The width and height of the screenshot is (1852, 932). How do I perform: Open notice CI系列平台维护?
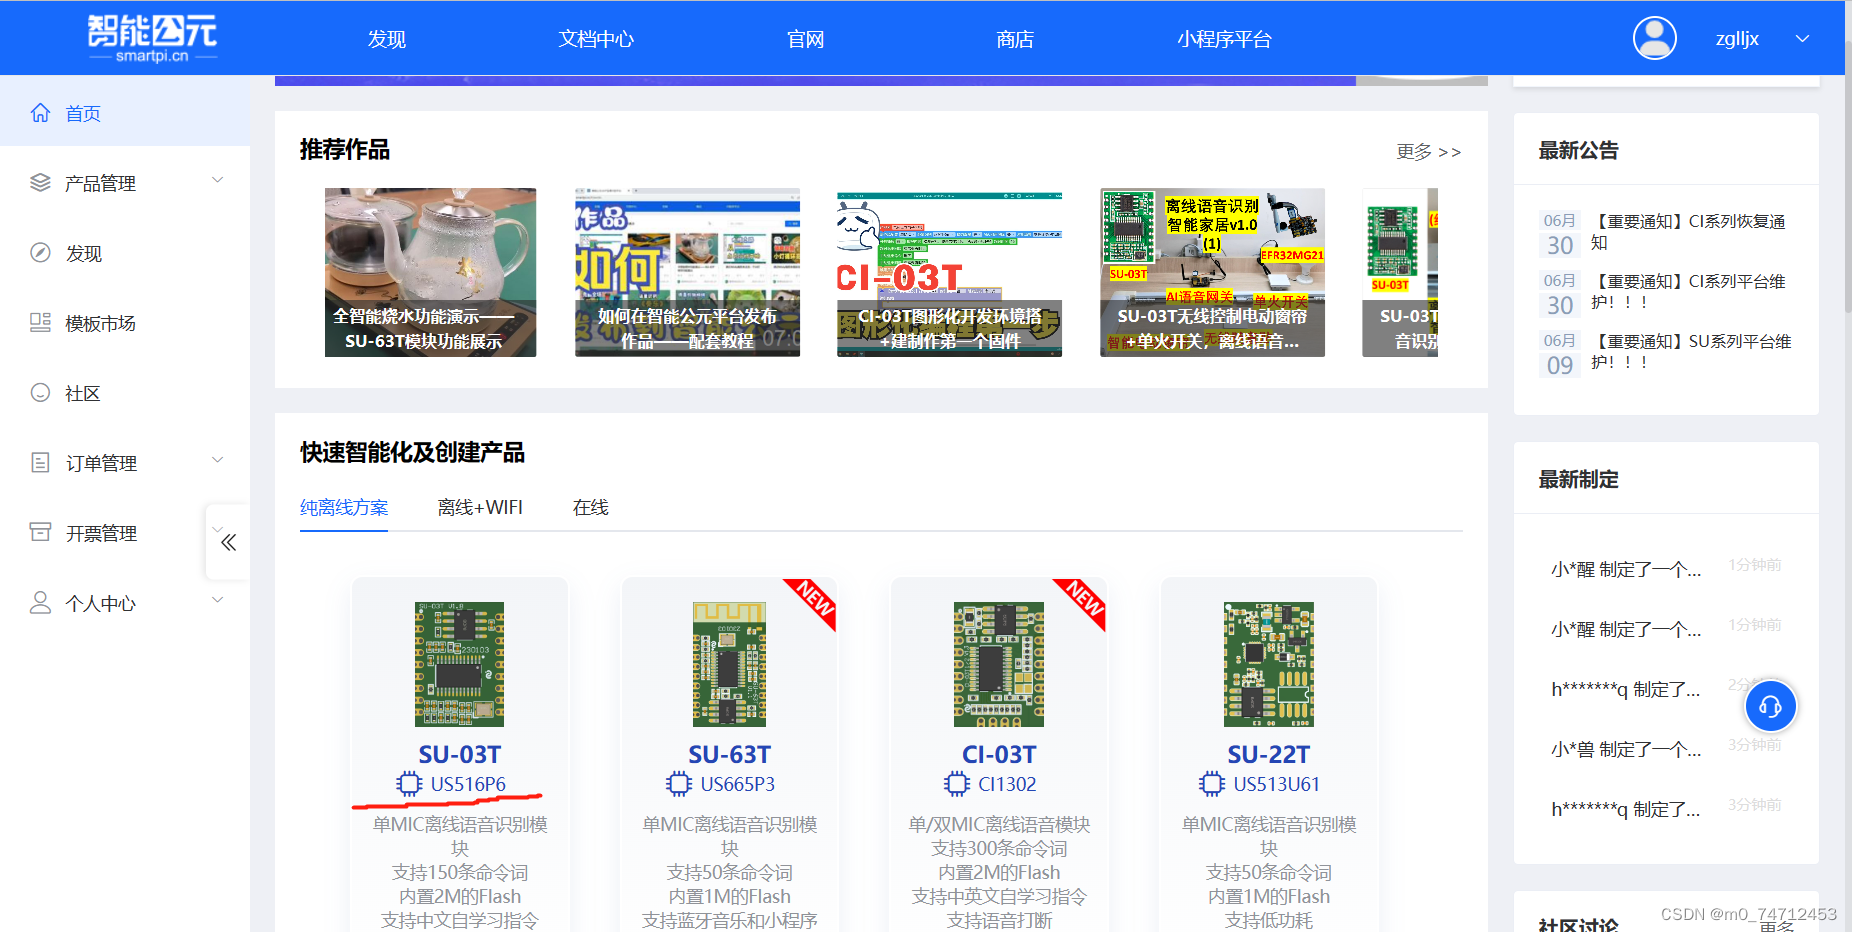1688,292
